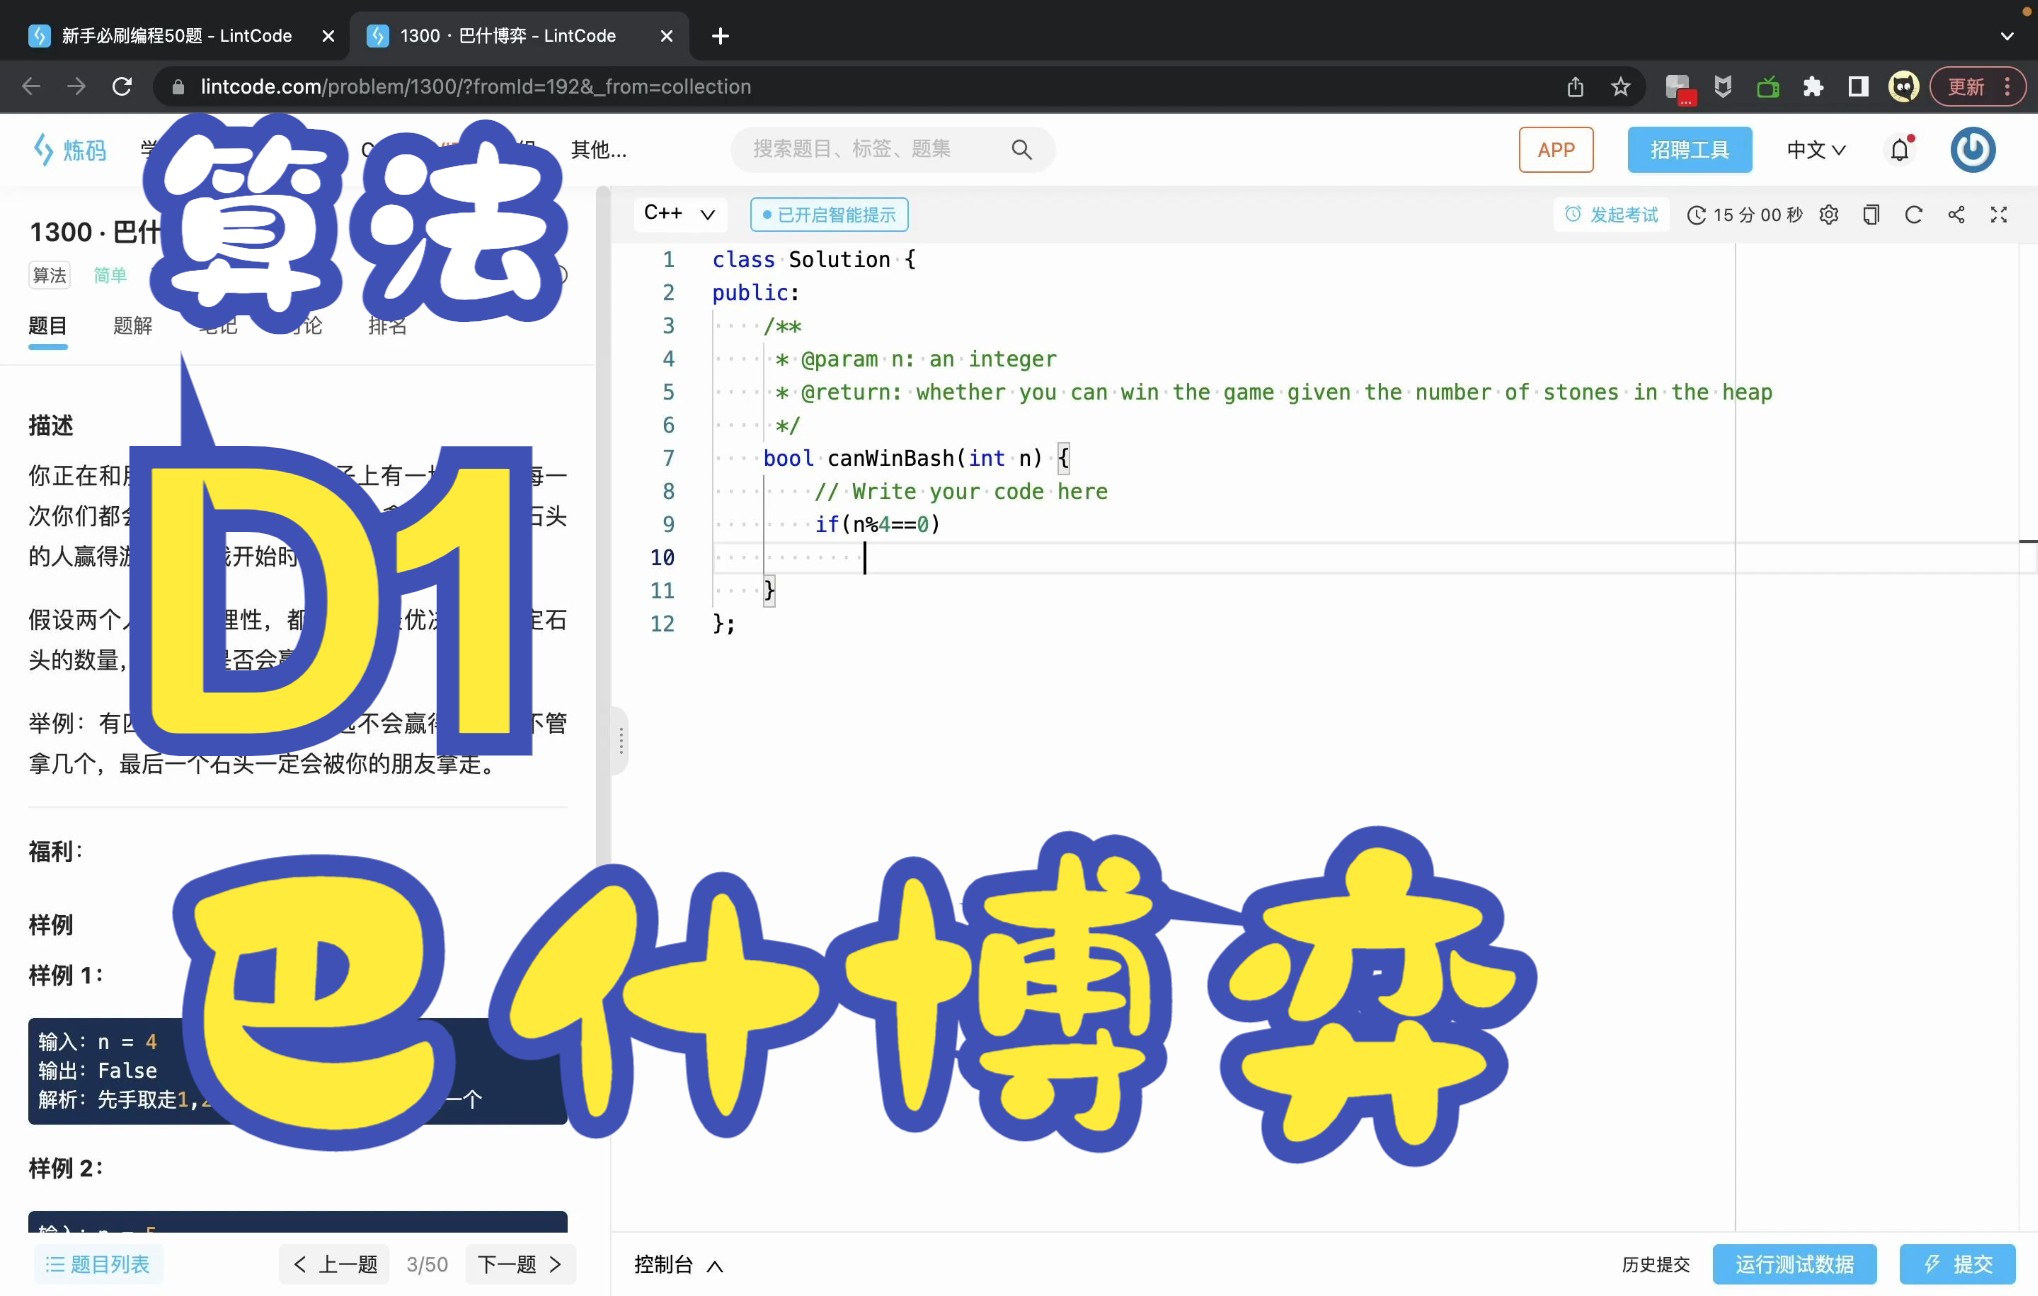Click the copy code icon
2038x1296 pixels.
click(x=1871, y=215)
